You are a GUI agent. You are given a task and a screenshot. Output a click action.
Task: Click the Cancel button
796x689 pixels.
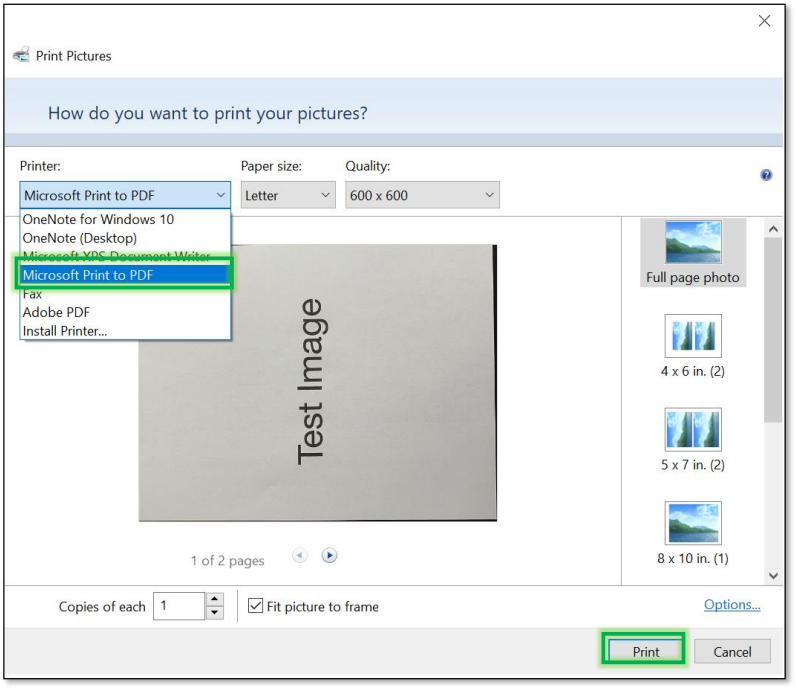pos(732,652)
